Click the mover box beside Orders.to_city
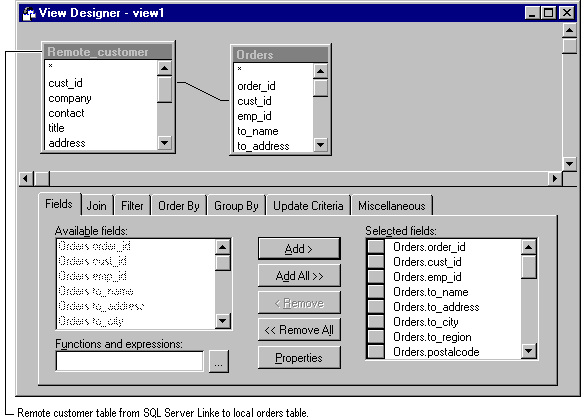This screenshot has height=420, width=581. (x=376, y=322)
